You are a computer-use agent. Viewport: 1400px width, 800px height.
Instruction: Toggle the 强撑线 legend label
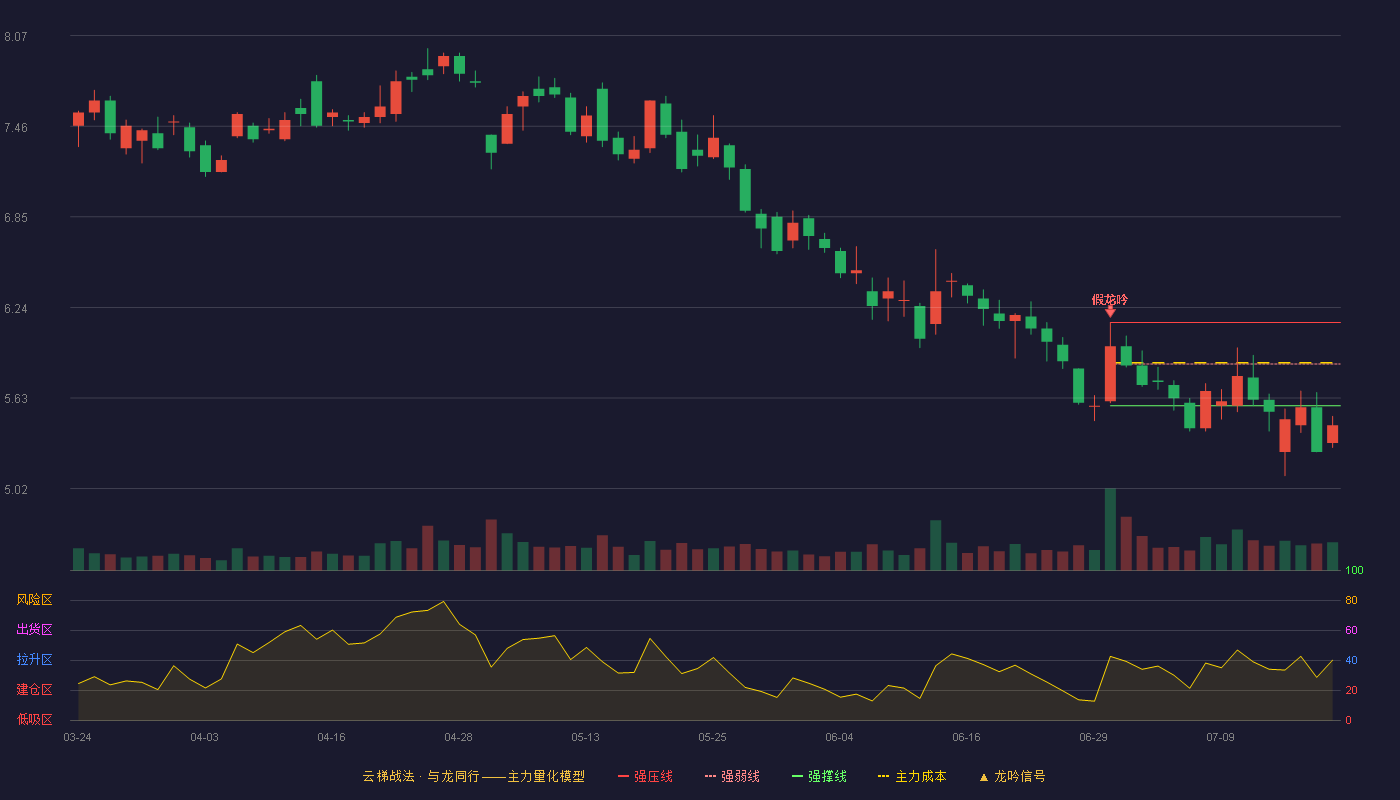pyautogui.click(x=827, y=776)
